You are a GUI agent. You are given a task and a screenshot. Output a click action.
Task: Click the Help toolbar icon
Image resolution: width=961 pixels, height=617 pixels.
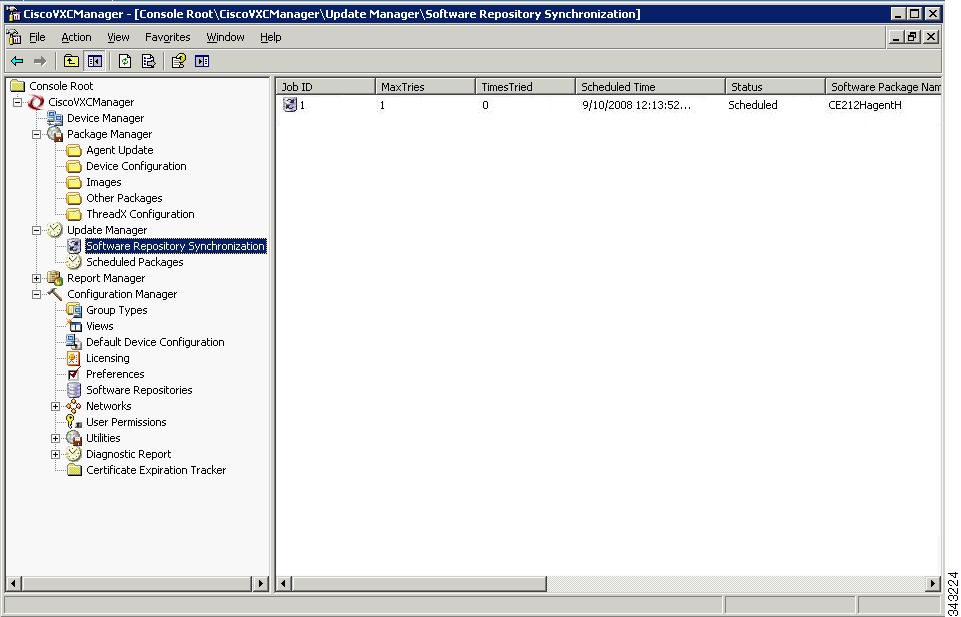point(178,61)
